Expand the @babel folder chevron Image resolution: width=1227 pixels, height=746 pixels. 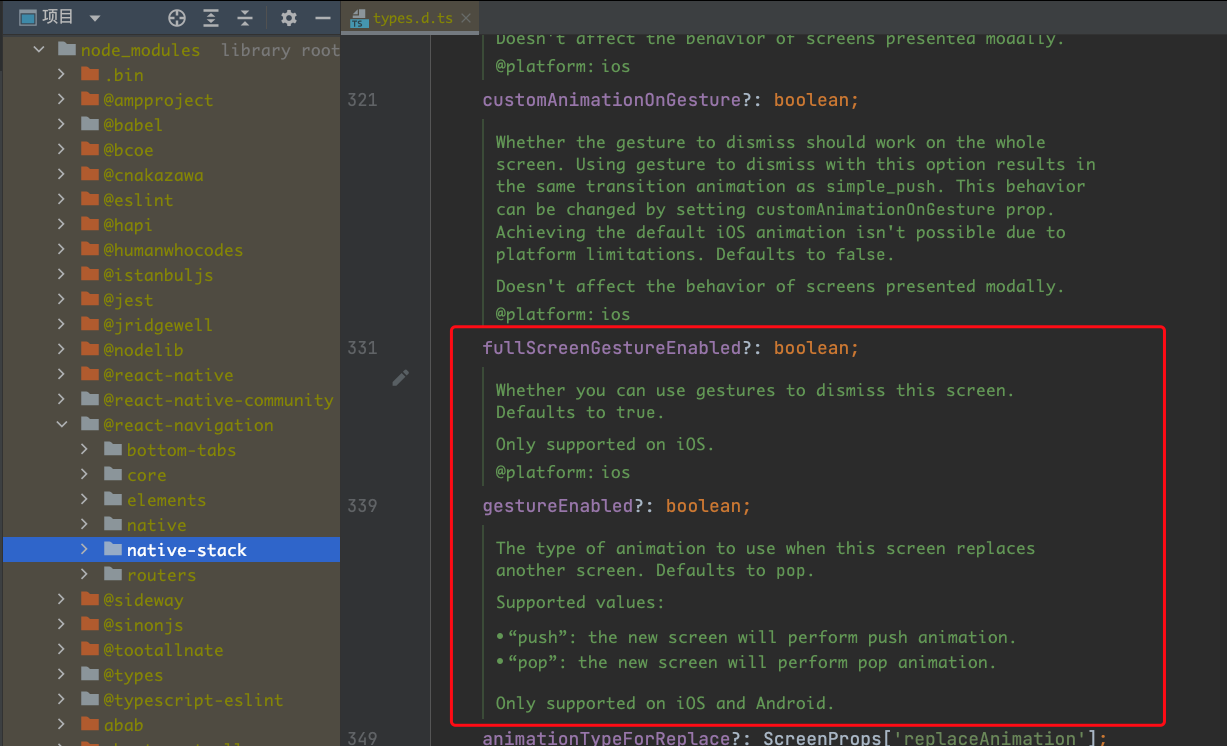click(62, 125)
